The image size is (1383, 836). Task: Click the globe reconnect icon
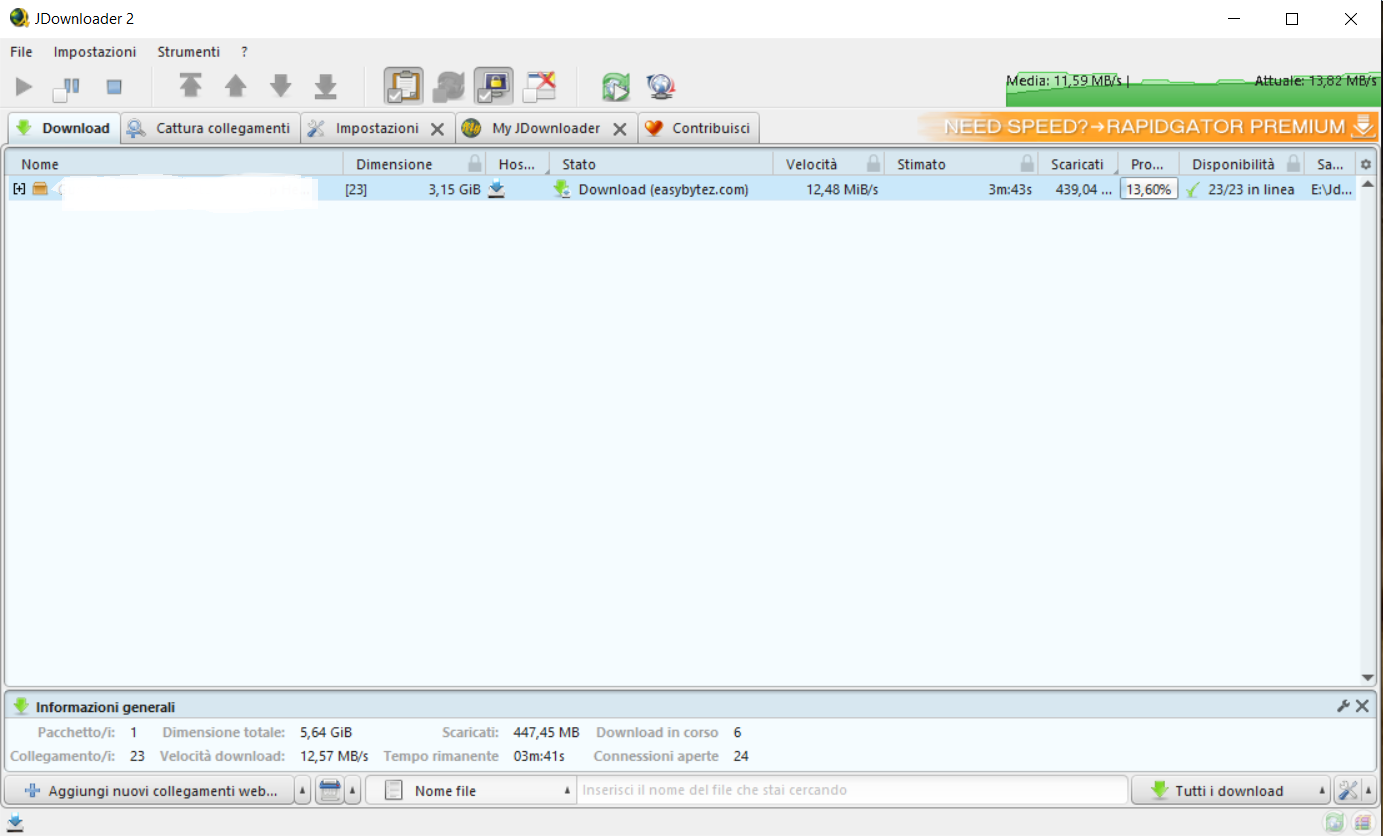tap(660, 87)
